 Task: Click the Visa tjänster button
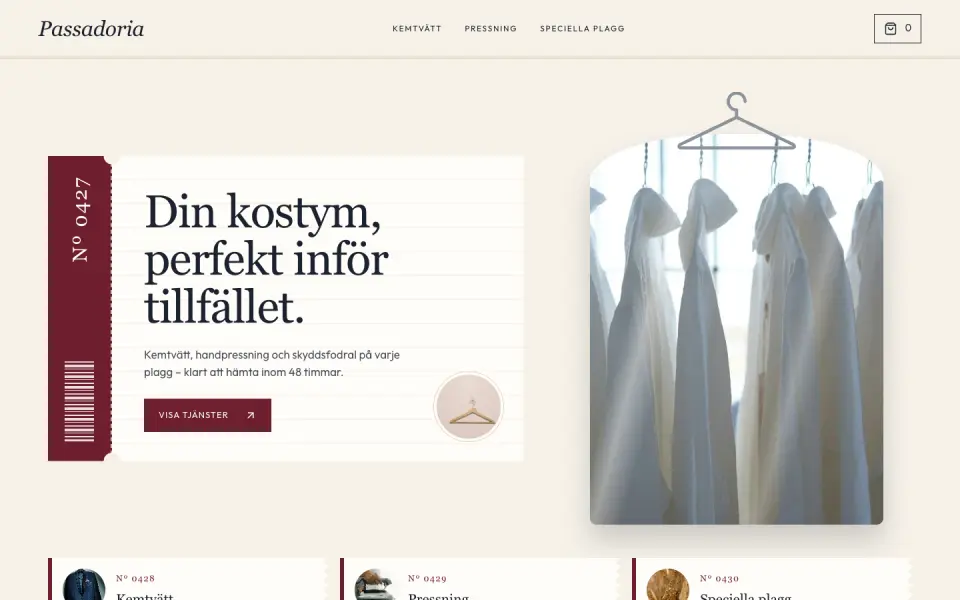pos(208,415)
